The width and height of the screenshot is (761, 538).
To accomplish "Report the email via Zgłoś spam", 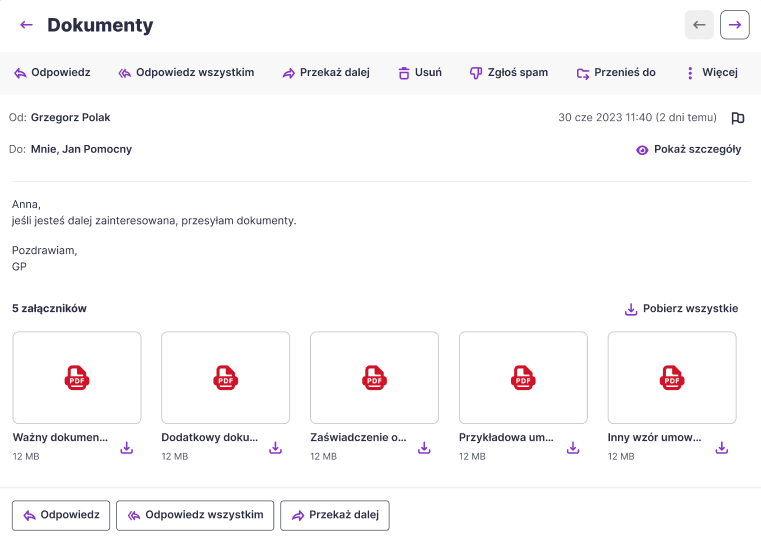I will point(509,73).
